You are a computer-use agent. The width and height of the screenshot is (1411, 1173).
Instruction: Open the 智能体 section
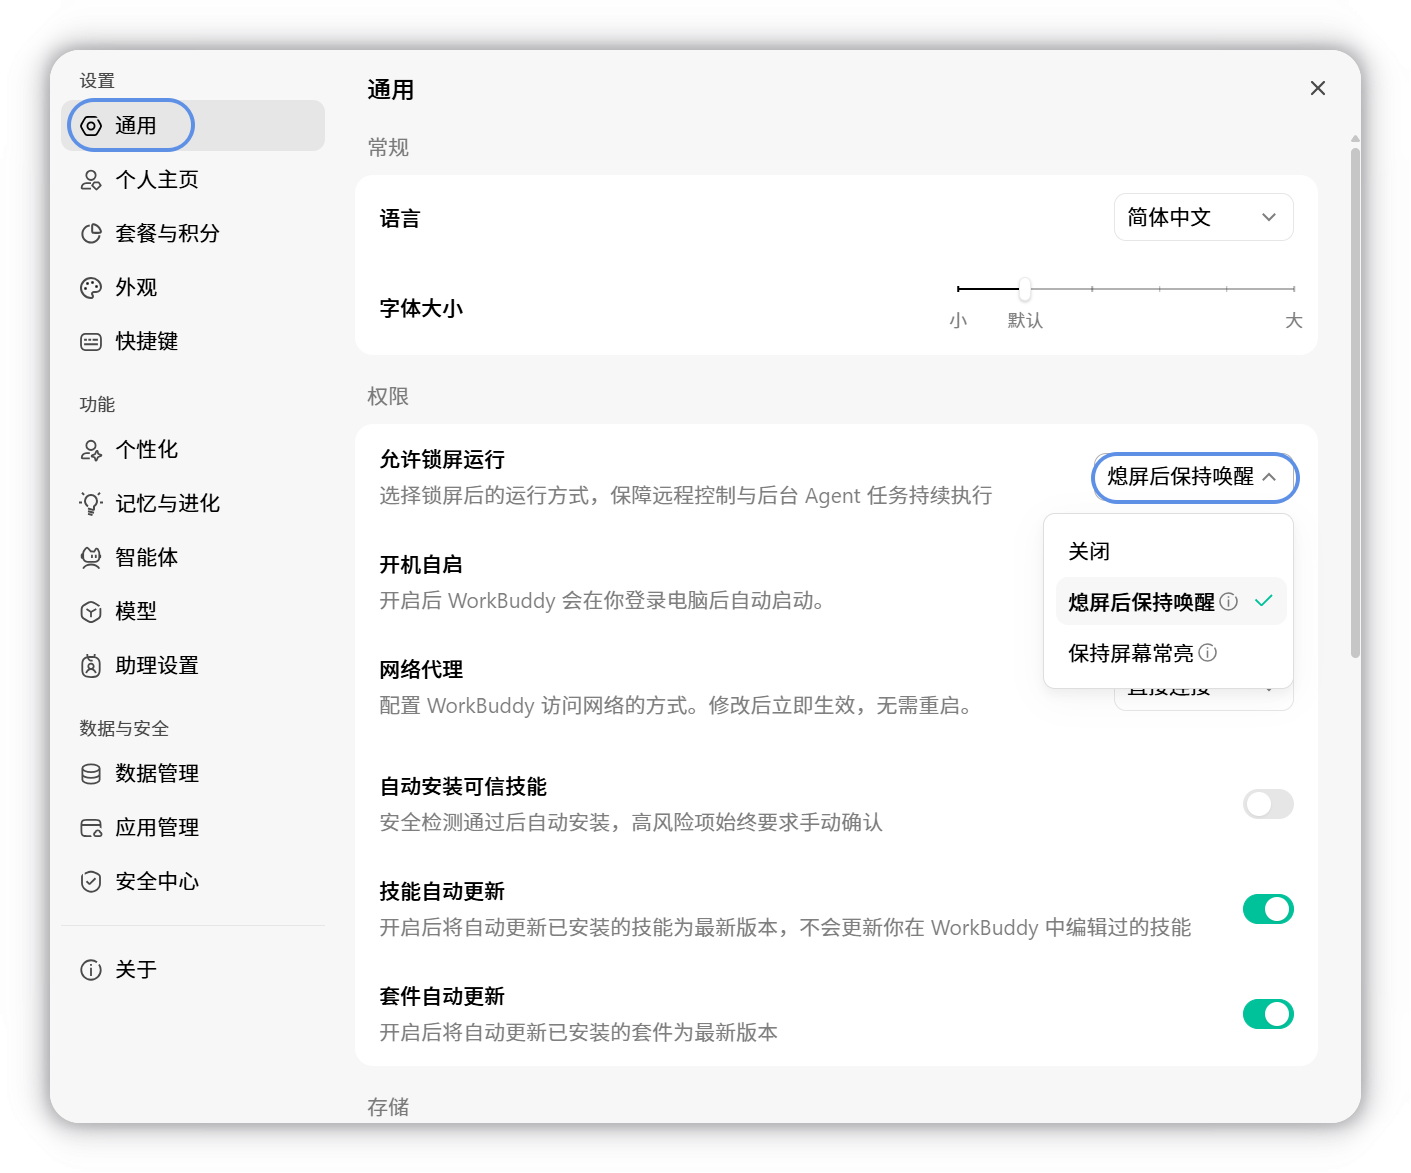[193, 558]
